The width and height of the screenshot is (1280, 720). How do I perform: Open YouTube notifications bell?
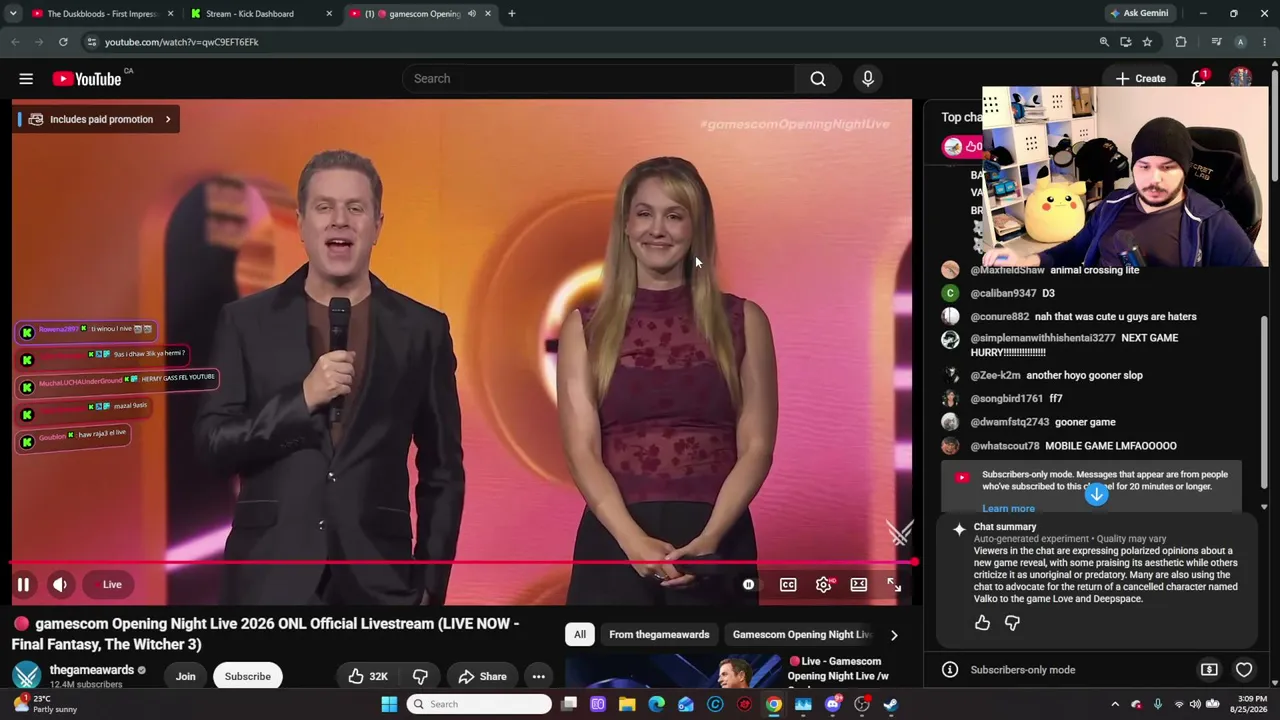(1199, 79)
